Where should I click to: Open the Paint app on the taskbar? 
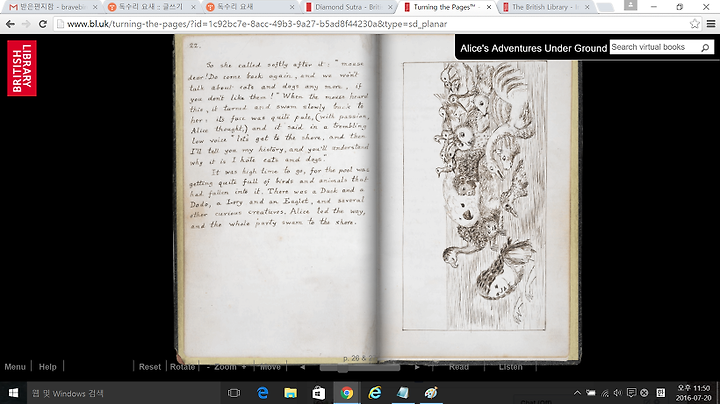click(431, 393)
